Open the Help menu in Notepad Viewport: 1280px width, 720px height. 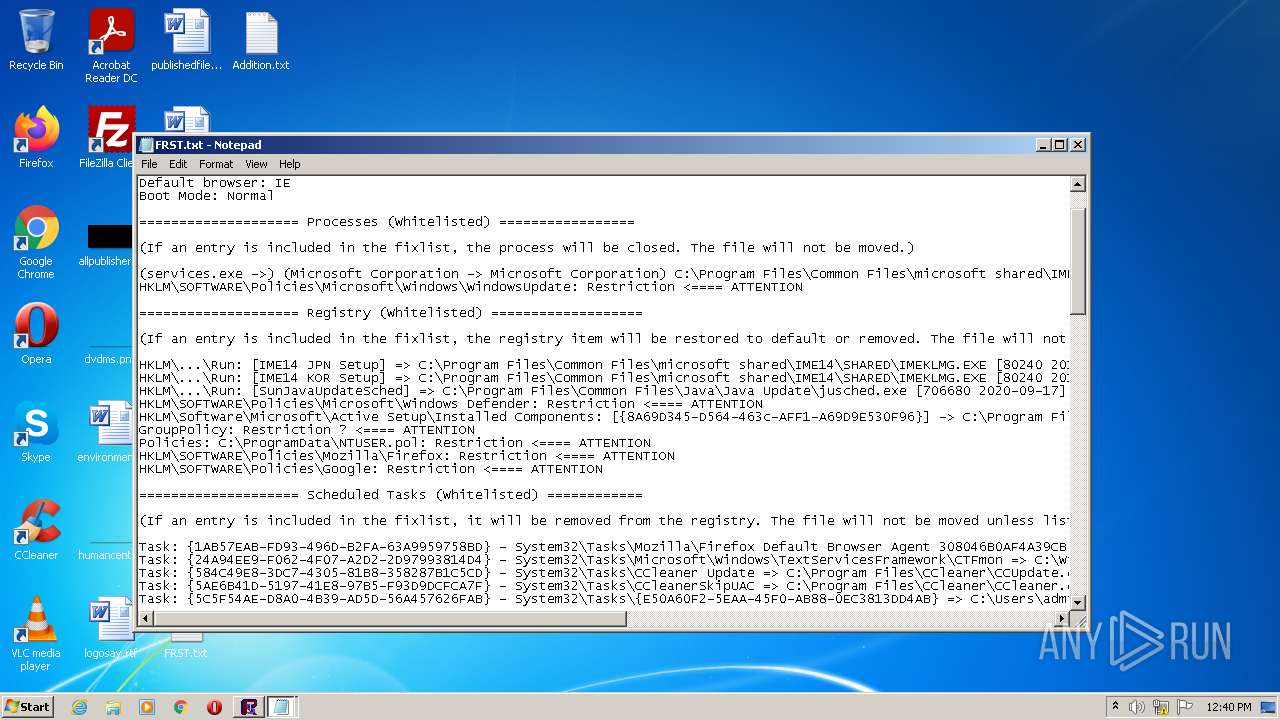[290, 164]
